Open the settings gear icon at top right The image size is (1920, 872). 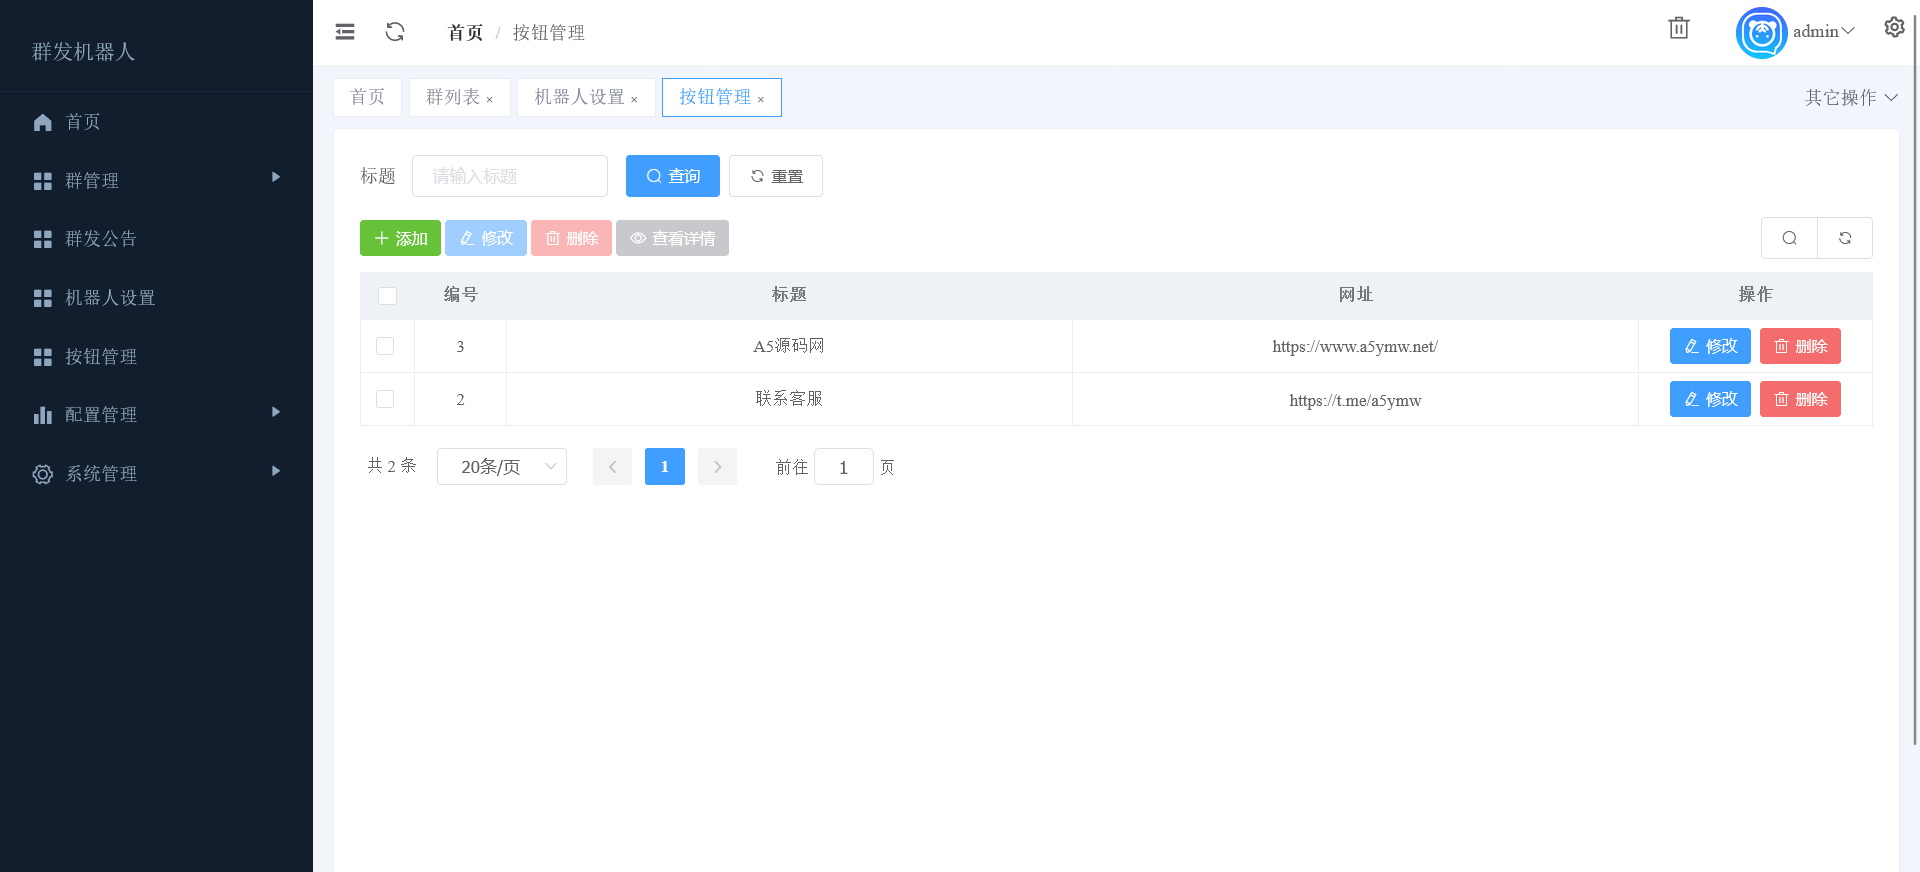(x=1894, y=28)
